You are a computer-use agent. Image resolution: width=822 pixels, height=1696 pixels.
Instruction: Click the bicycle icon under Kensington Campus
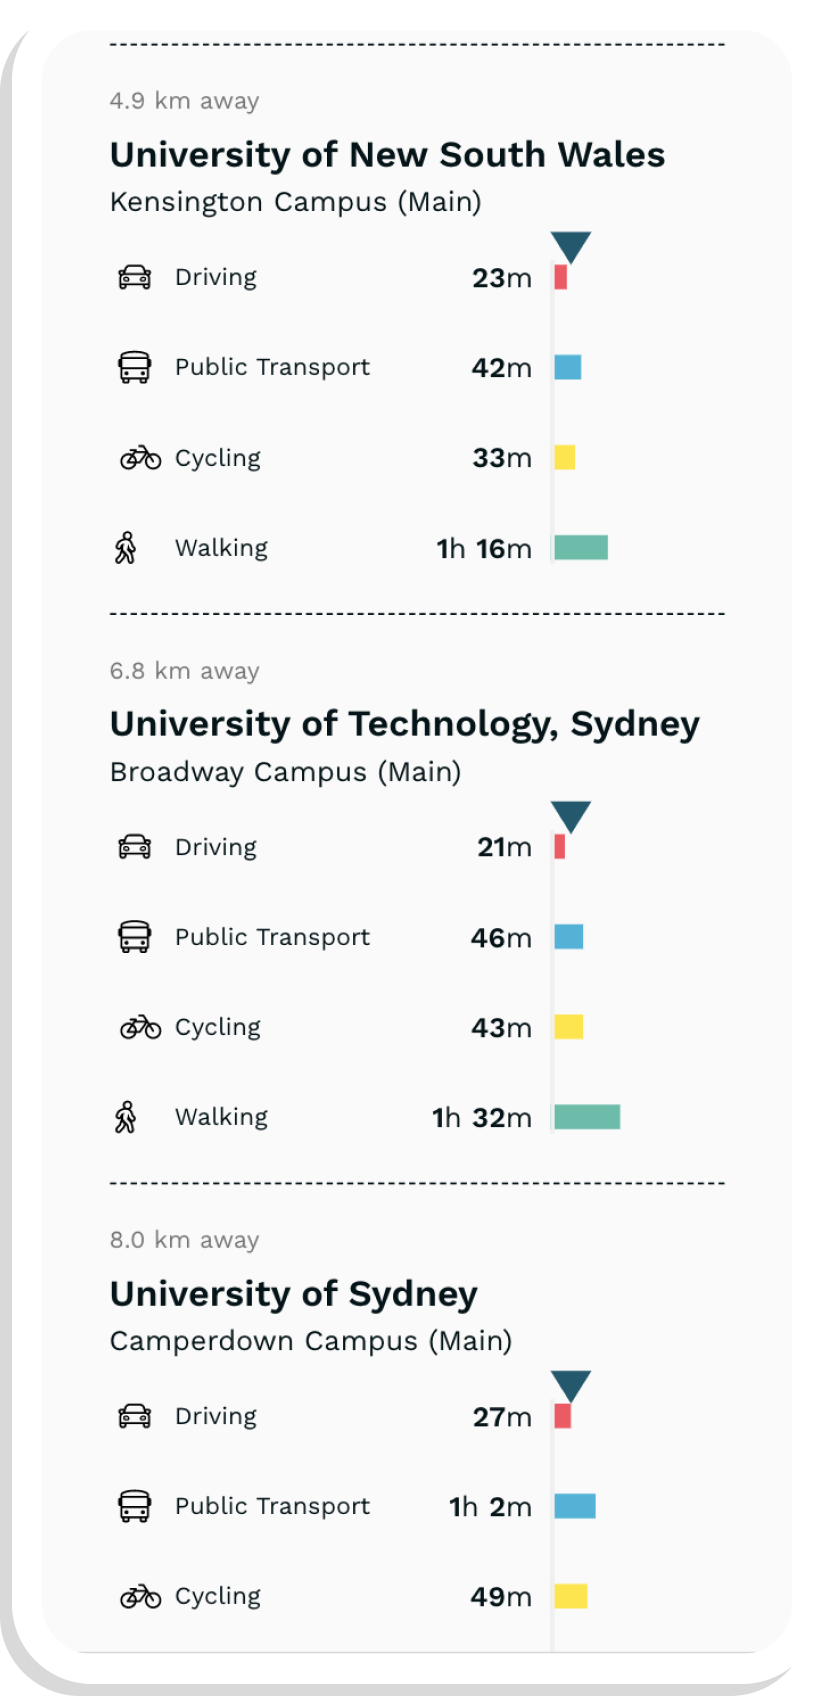(x=140, y=458)
